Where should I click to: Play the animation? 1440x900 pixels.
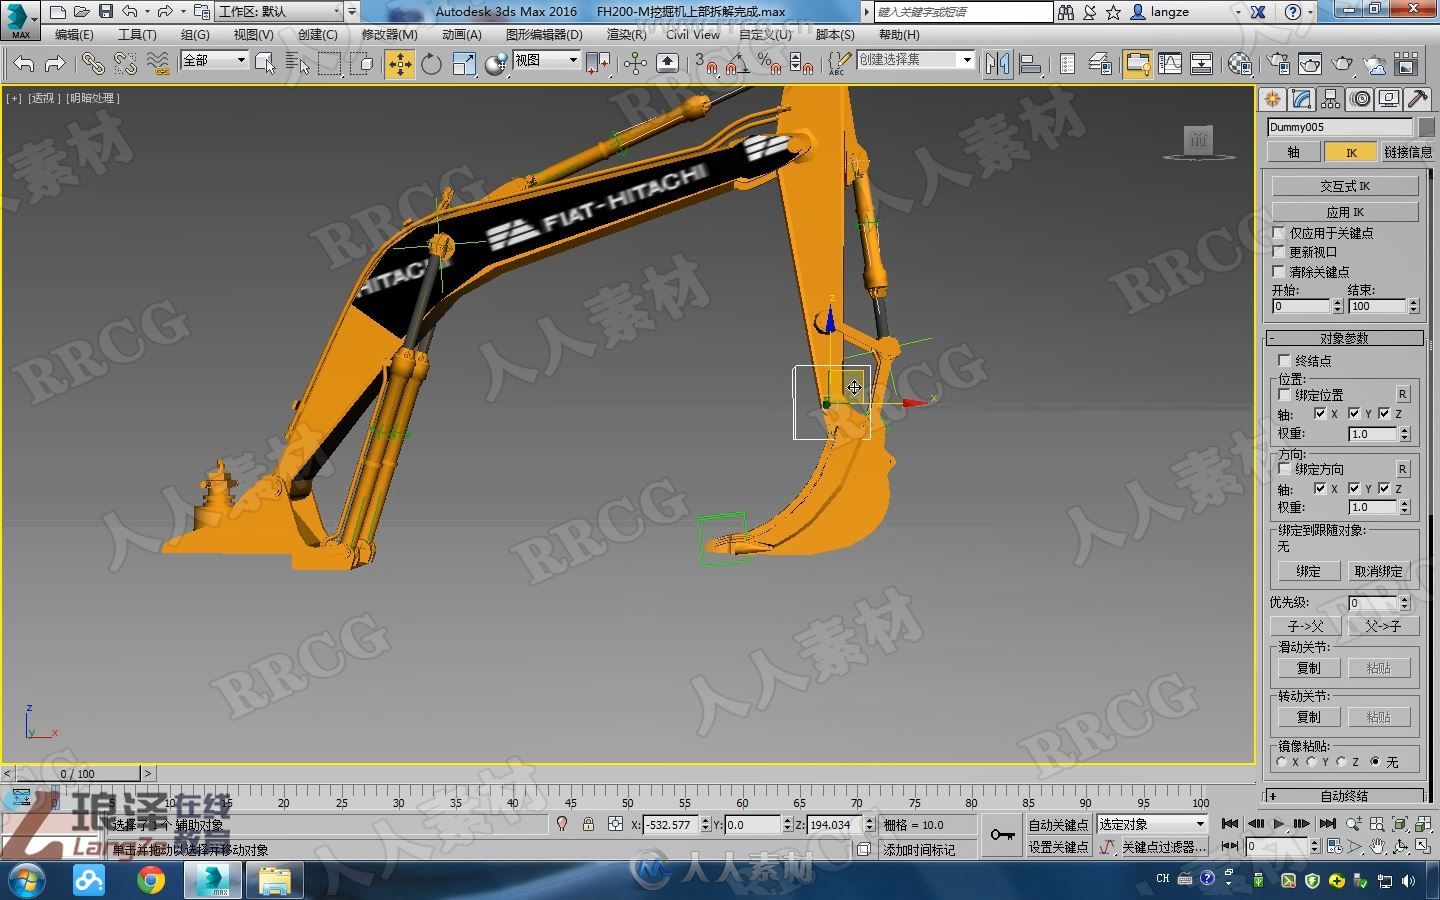click(1279, 824)
